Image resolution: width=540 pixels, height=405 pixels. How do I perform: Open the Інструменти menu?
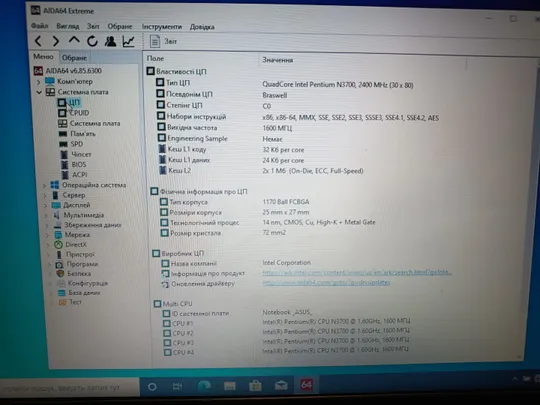[162, 27]
